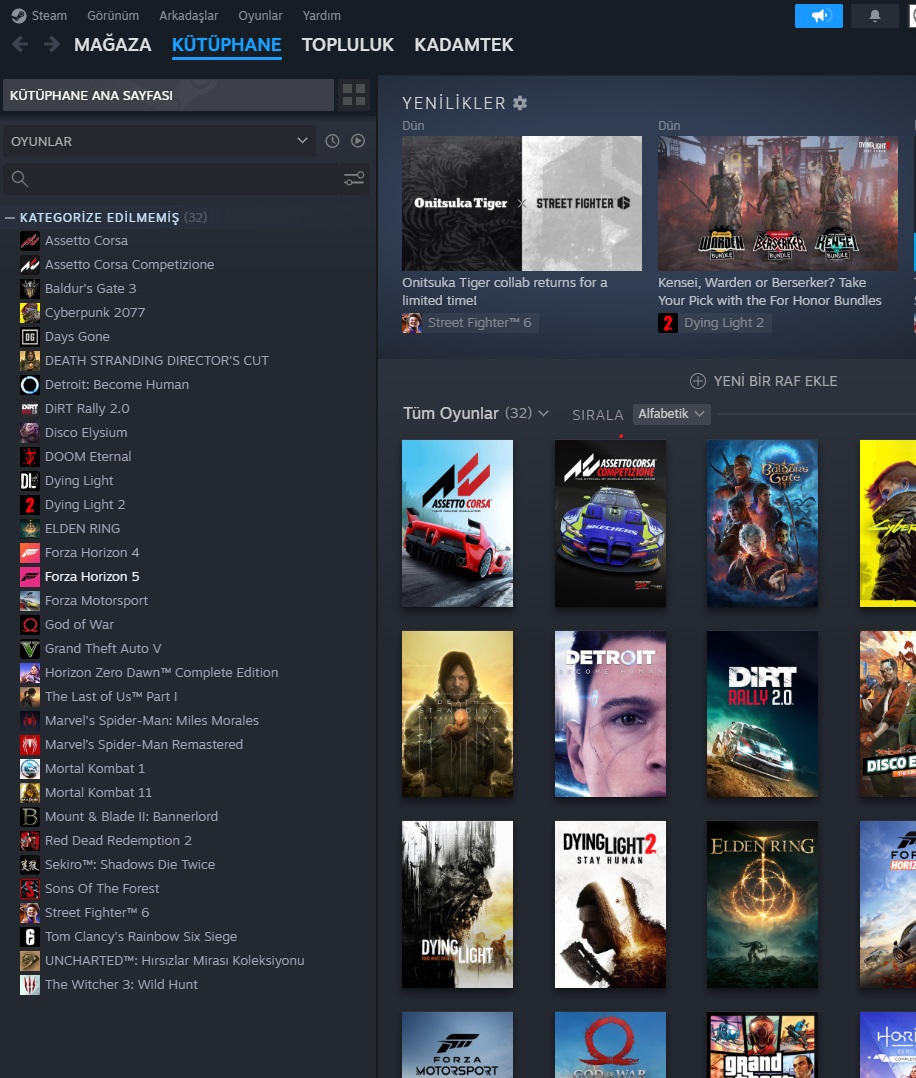The image size is (916, 1078).
Task: Collapse the Kategorize Edilmemiş section
Action: point(10,217)
